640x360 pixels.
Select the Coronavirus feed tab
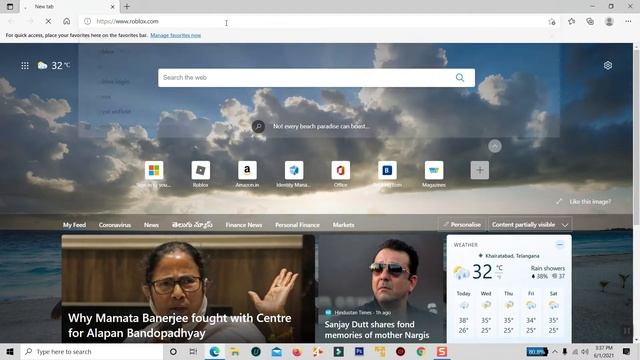coord(115,225)
